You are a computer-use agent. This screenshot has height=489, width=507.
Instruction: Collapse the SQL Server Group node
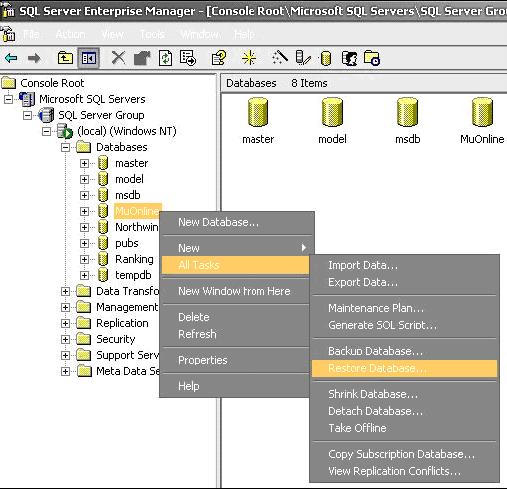pos(27,115)
